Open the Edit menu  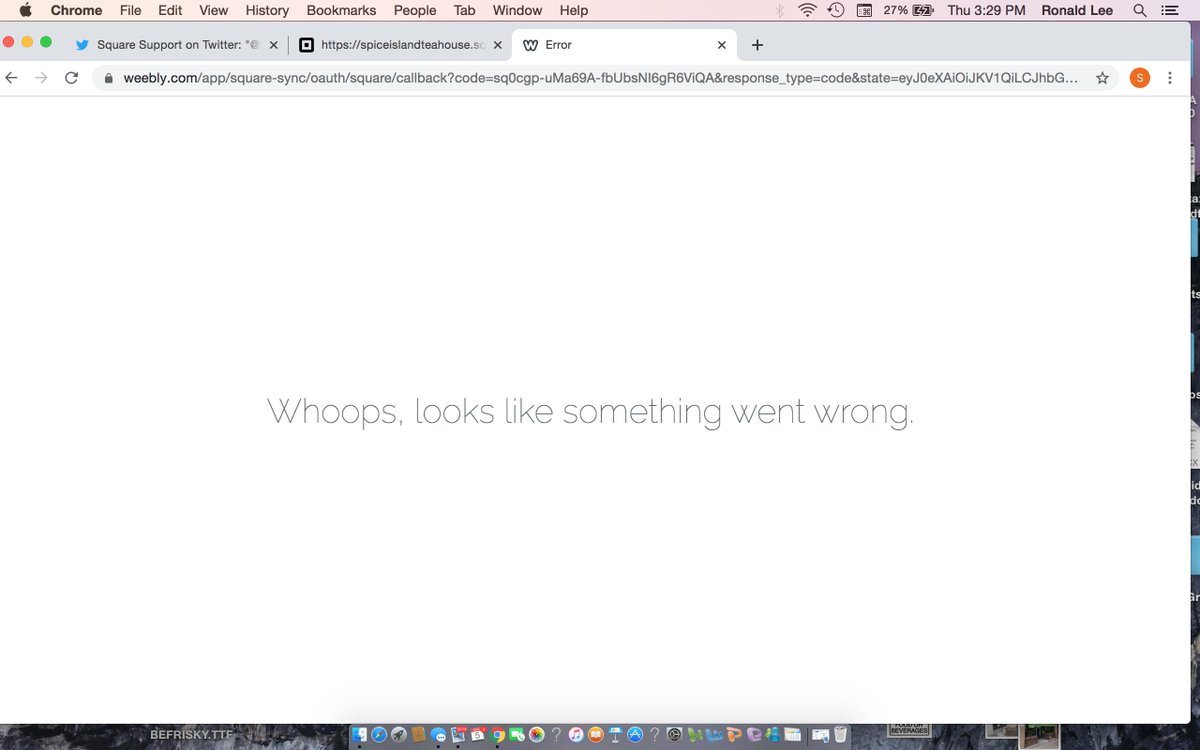[x=170, y=10]
